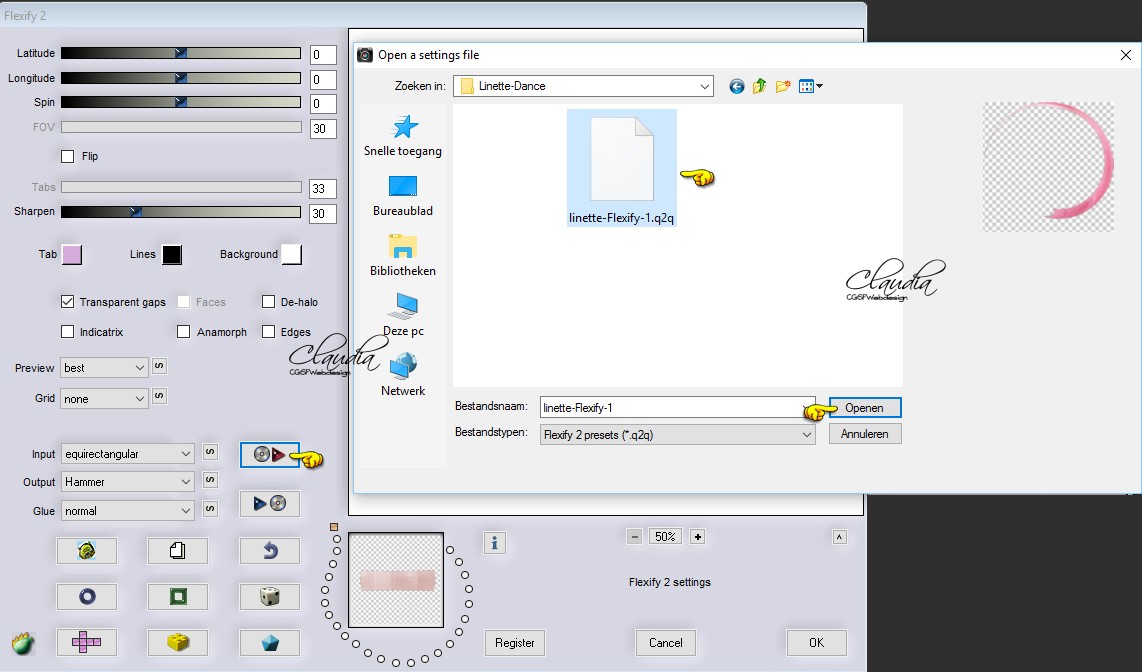This screenshot has height=672, width=1142.
Task: Click the 50% zoom level box
Action: [x=665, y=537]
